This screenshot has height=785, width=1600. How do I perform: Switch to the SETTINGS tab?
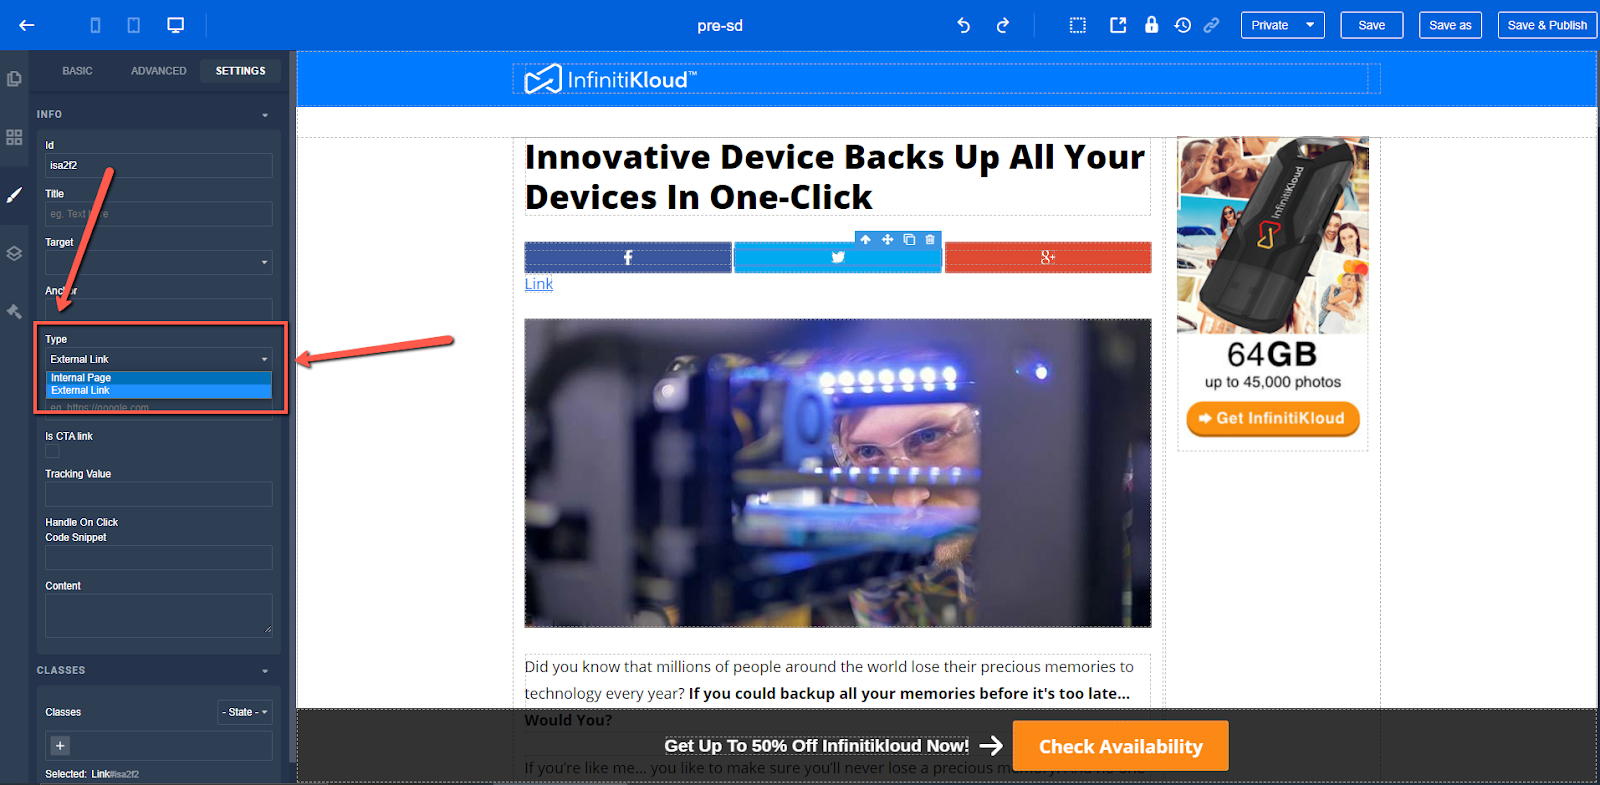pyautogui.click(x=240, y=71)
